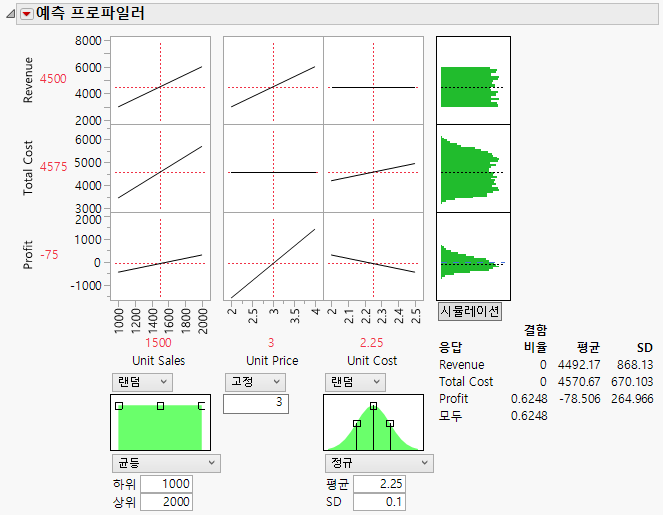The width and height of the screenshot is (663, 515).
Task: Click the 평균 field containing 2.25
Action: tap(379, 484)
